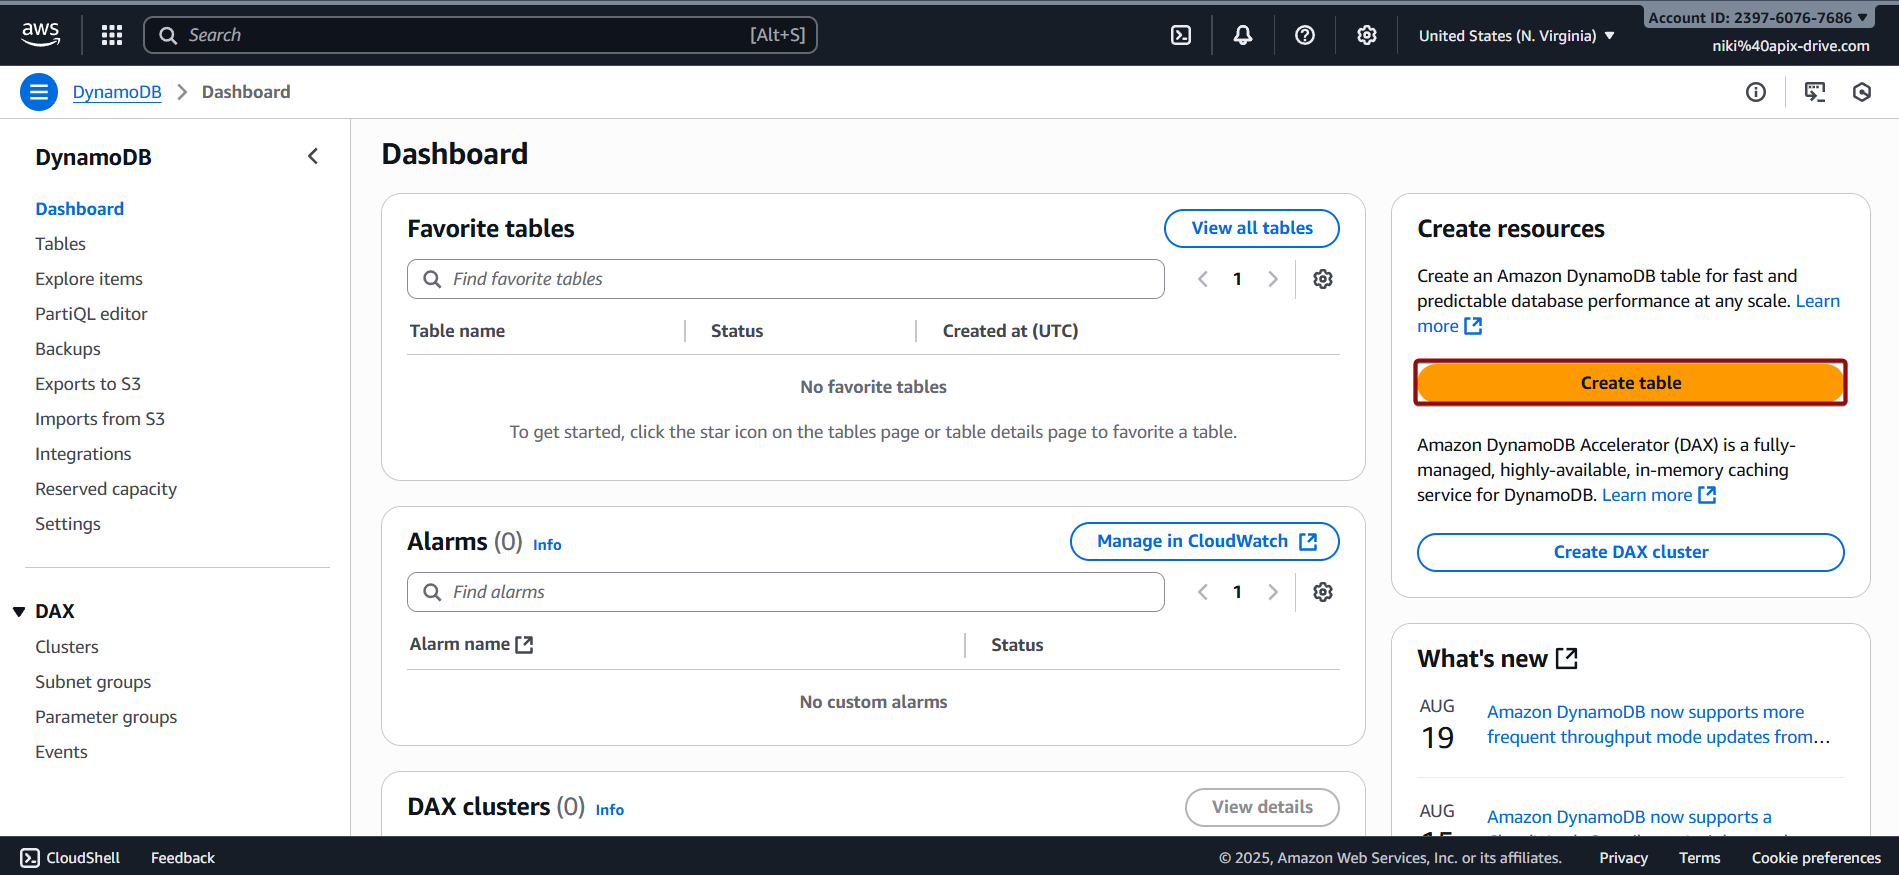
Task: Collapse the DynamoDB side navigation panel
Action: (x=313, y=156)
